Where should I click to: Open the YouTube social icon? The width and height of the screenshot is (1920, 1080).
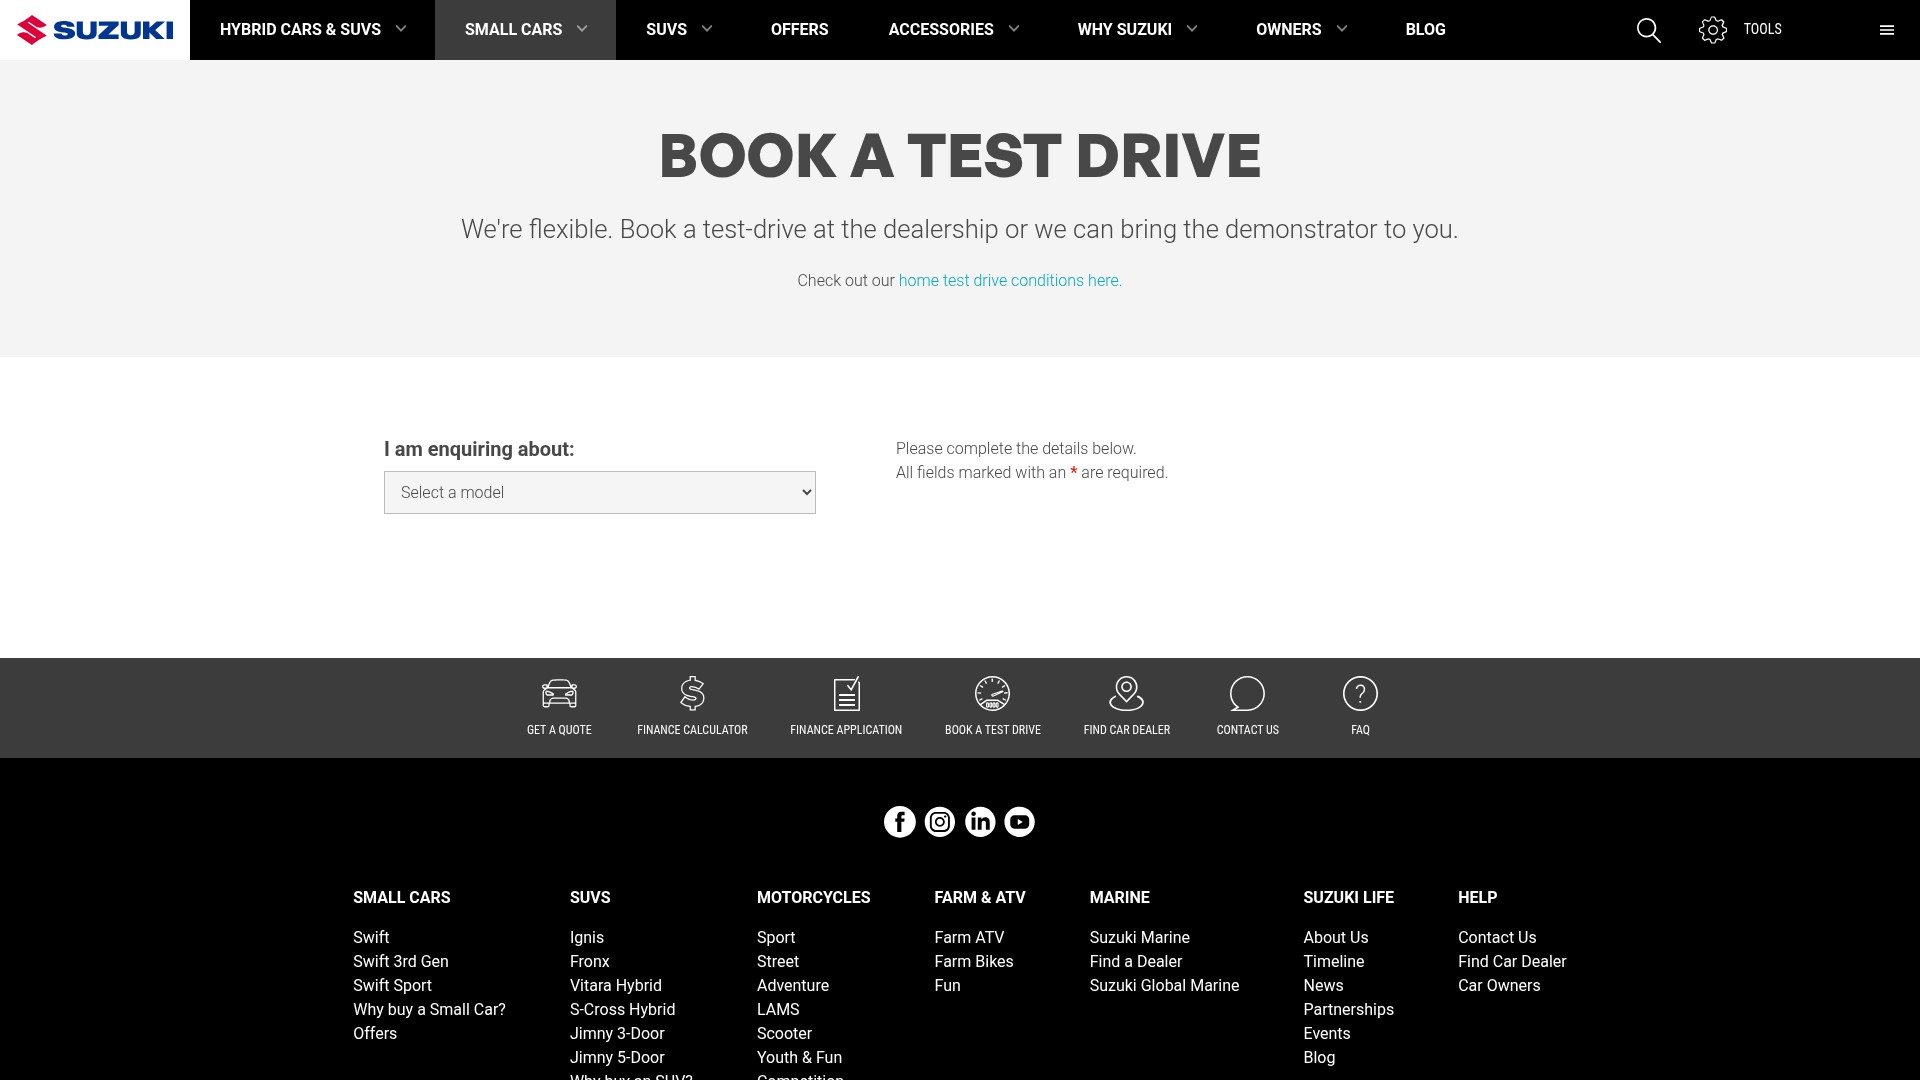1020,822
